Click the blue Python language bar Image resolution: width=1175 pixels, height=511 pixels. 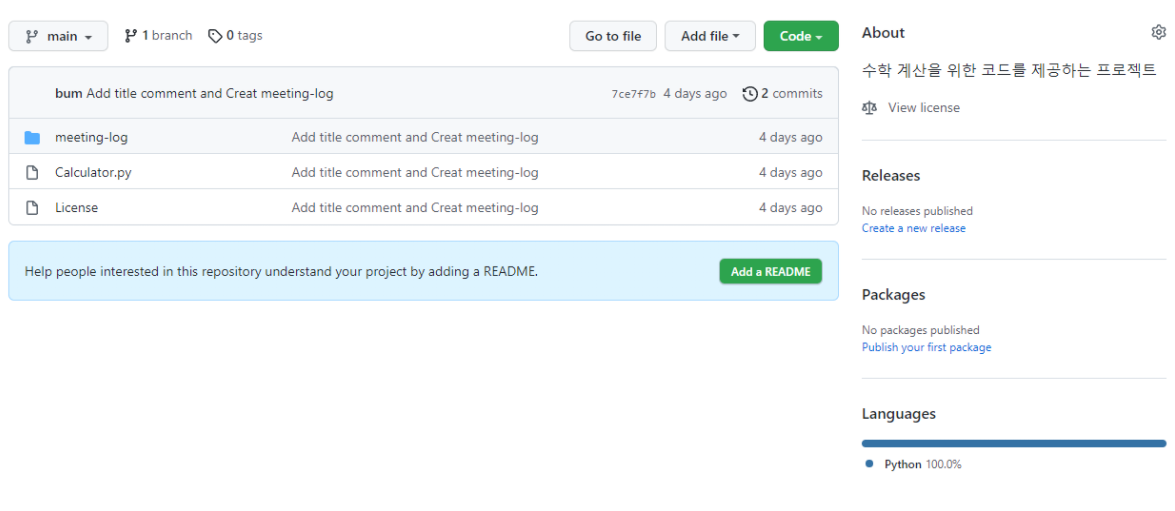[x=1014, y=444]
